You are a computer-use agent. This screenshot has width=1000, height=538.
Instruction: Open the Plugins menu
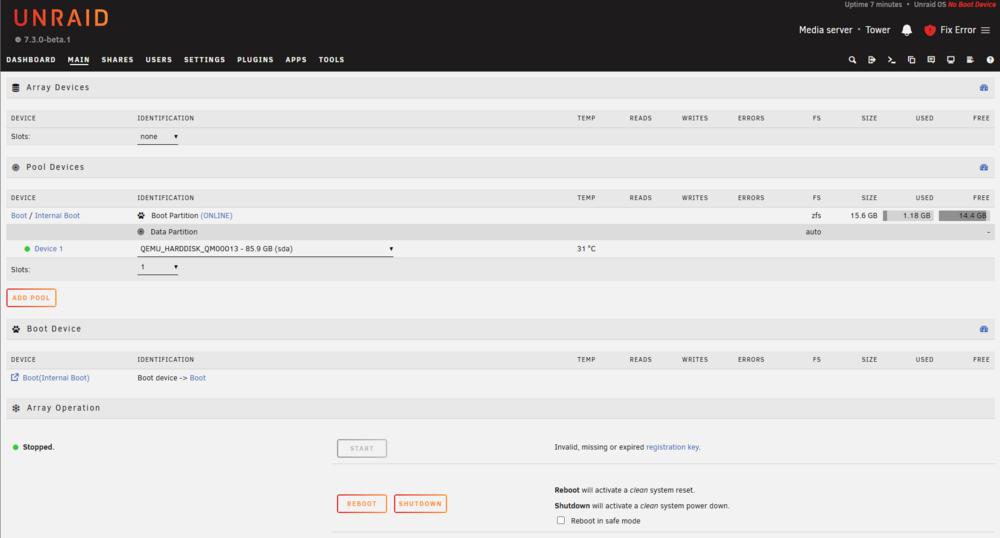pos(255,60)
